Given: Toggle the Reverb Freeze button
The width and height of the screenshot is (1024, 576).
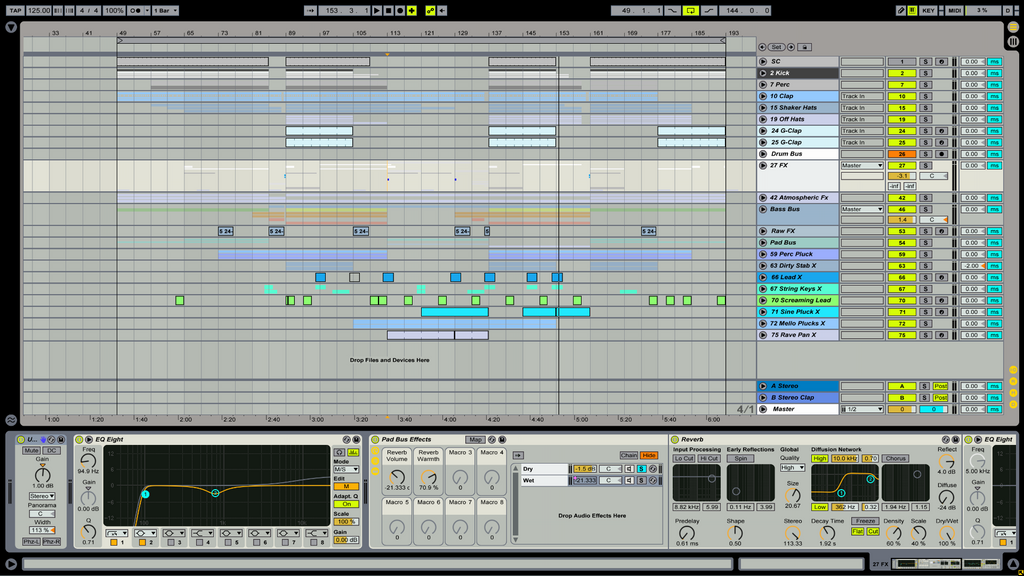Looking at the screenshot, I should point(865,521).
